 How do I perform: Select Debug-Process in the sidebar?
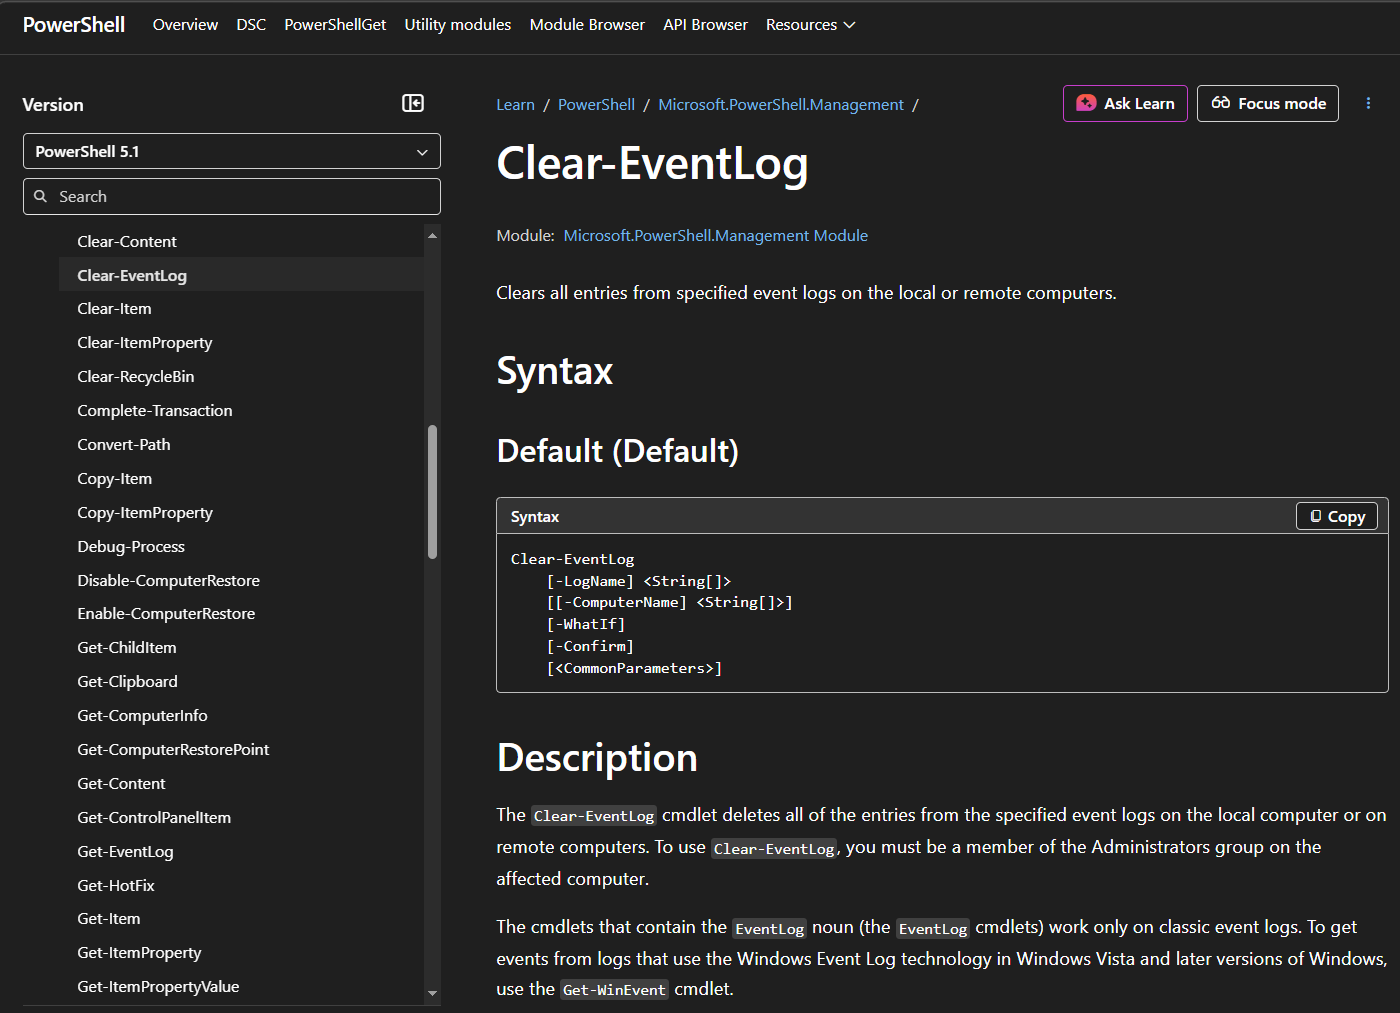coord(131,547)
